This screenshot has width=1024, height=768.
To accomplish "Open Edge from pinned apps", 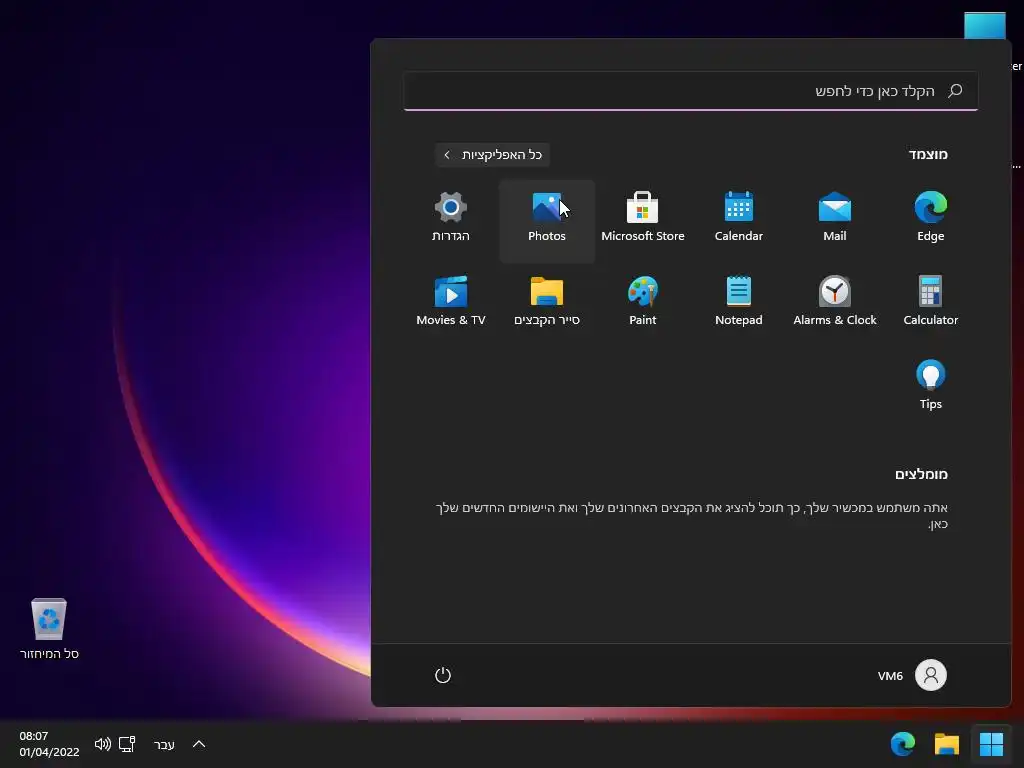I will (x=931, y=218).
